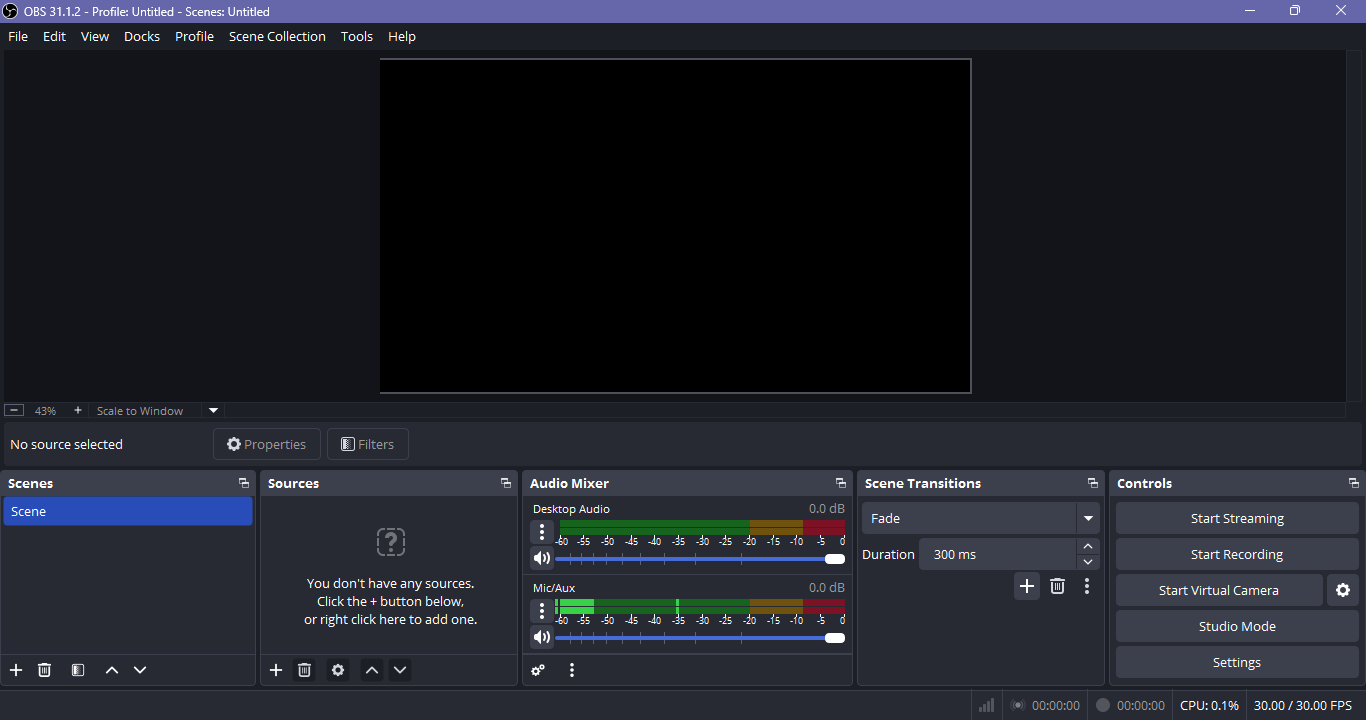
Task: Add a new source with the plus icon
Action: [275, 670]
